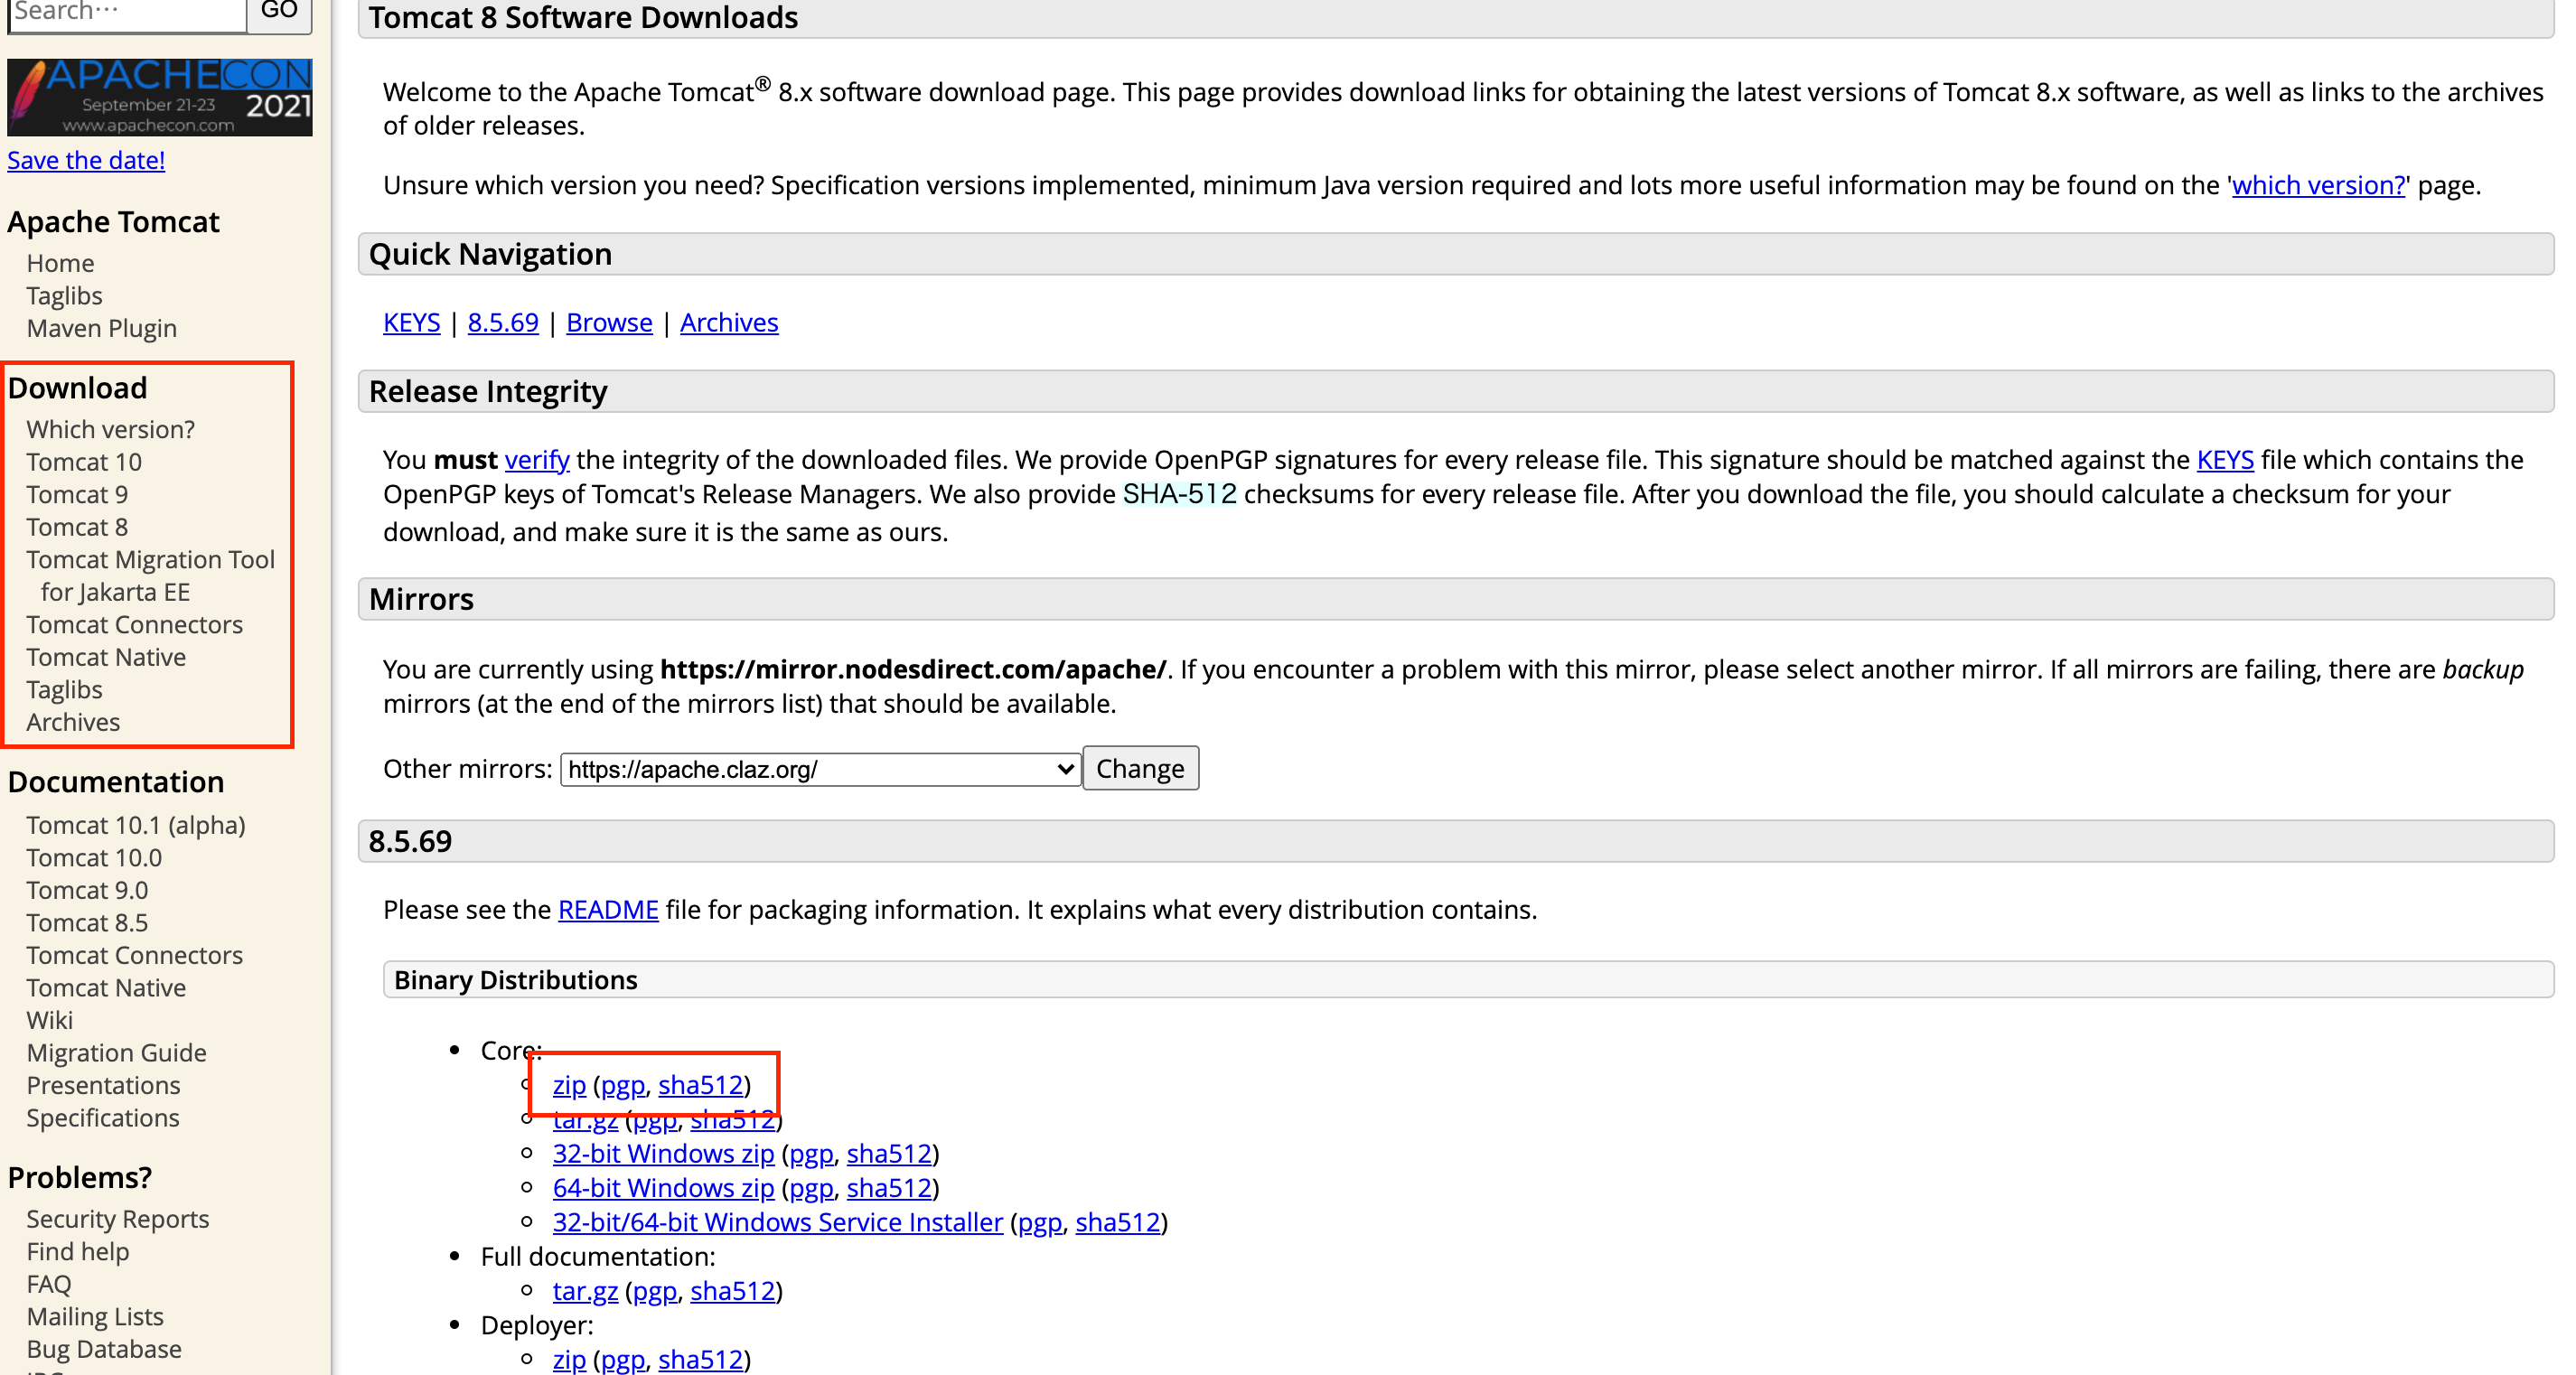The image size is (2576, 1375).
Task: Open Tomcat 10 in Download menu
Action: point(84,462)
